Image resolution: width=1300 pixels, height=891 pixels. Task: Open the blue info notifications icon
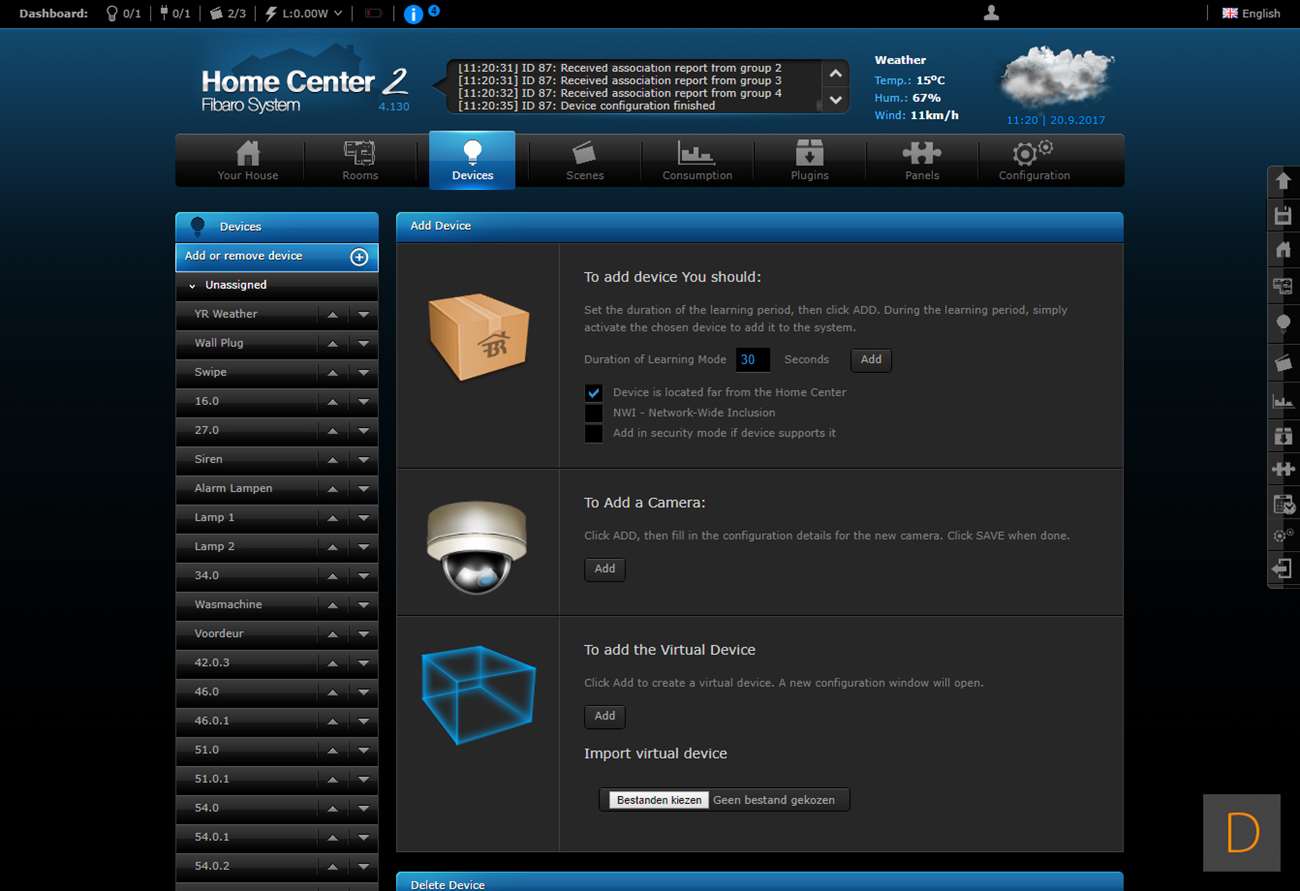coord(413,14)
